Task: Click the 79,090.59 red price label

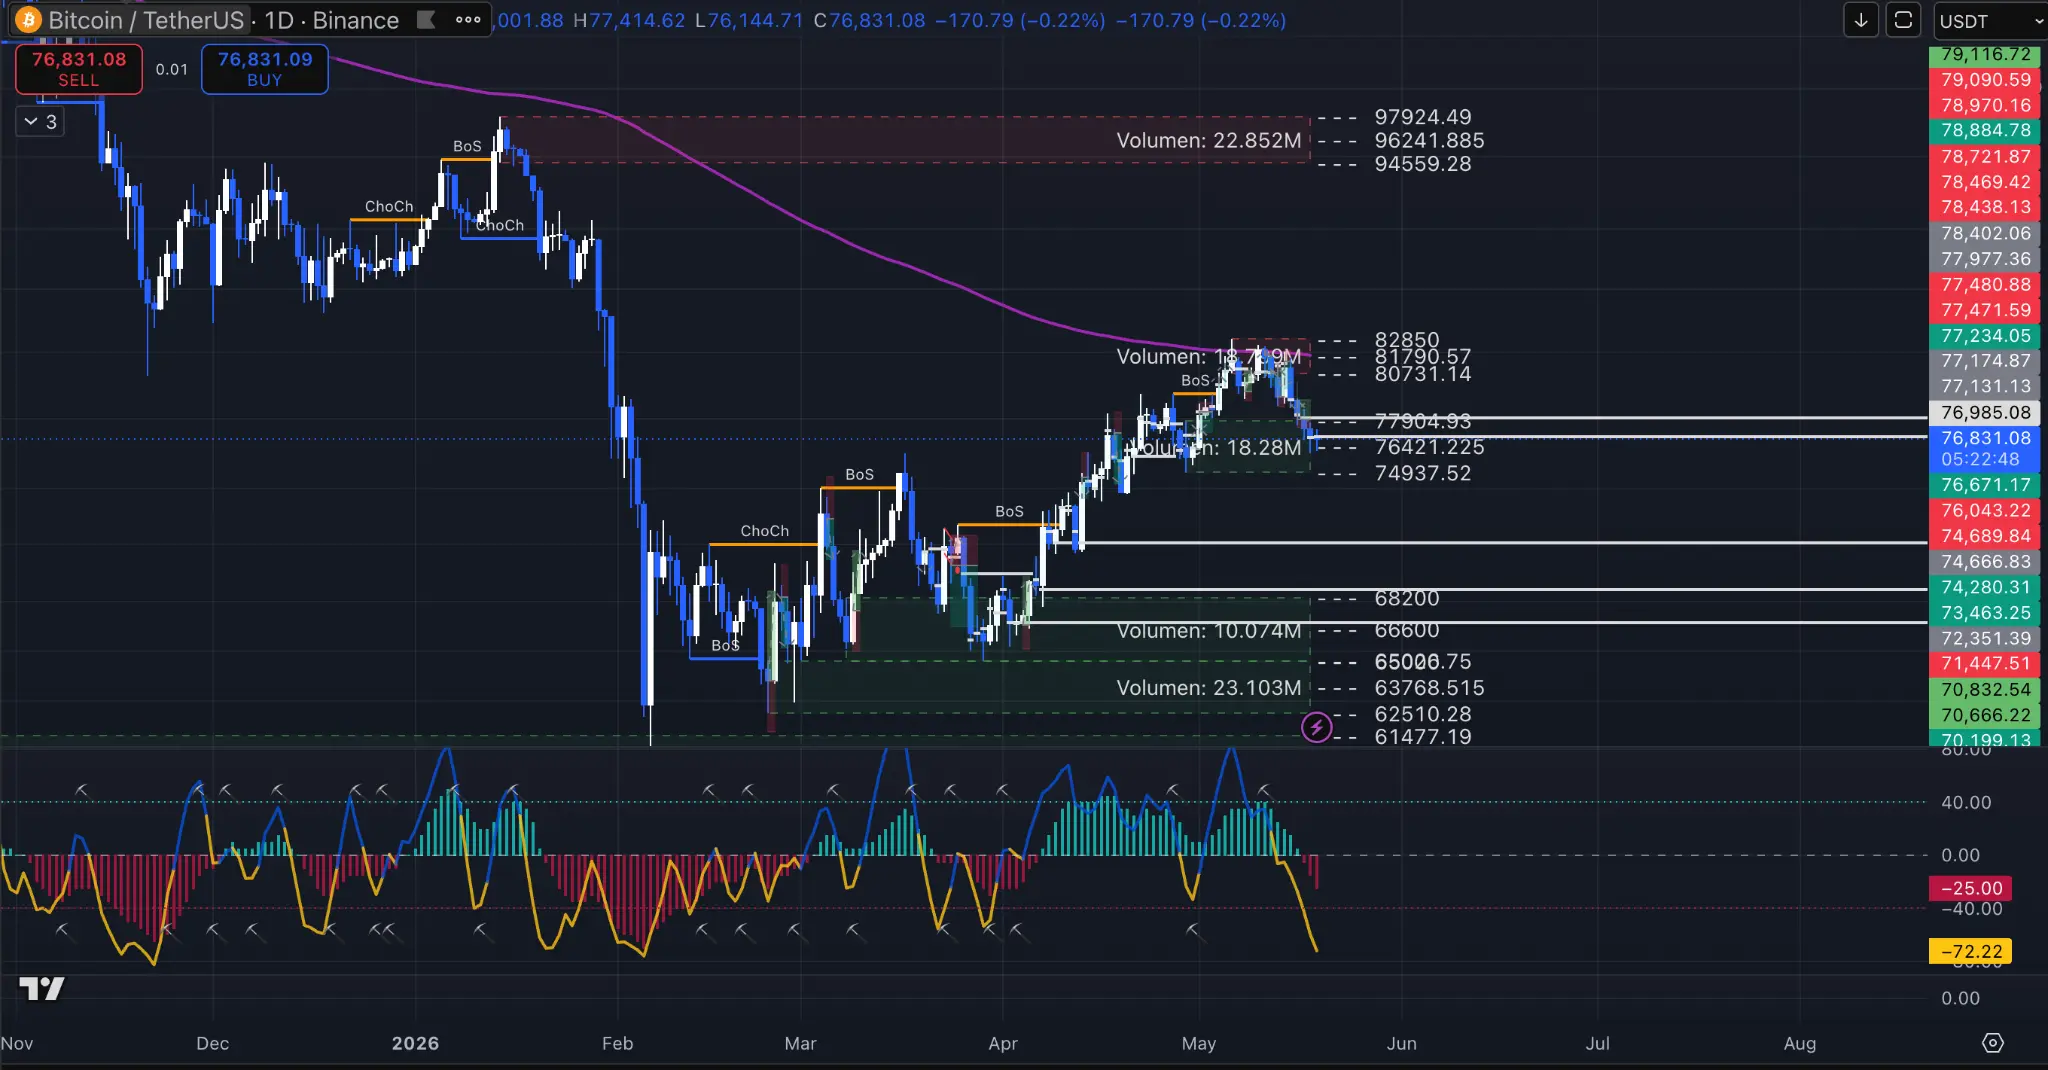Action: (1985, 79)
